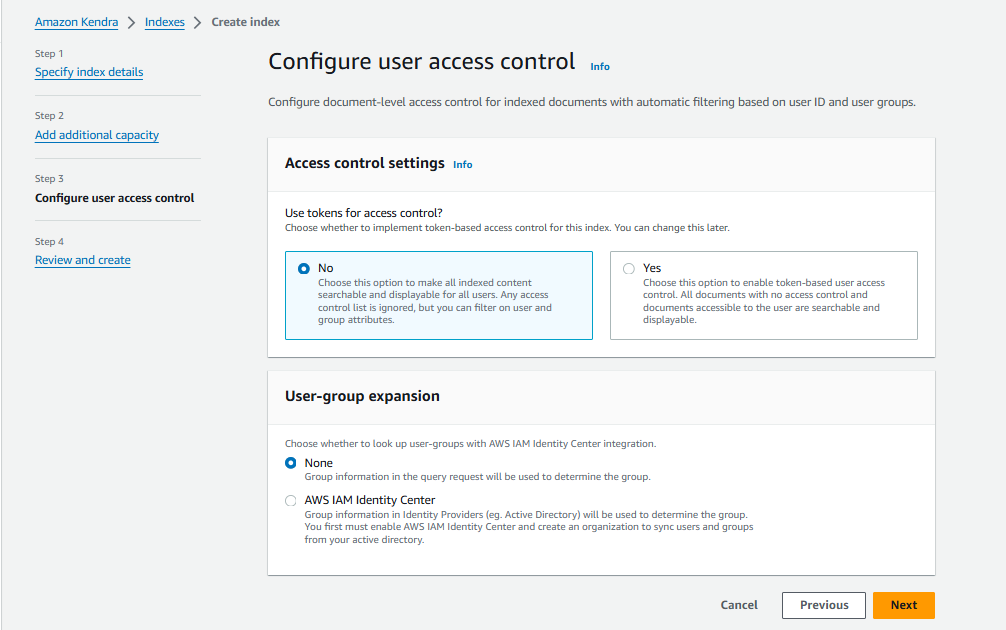Viewport: 1006px width, 630px height.
Task: Choose "None" for user-group expansion
Action: click(291, 462)
